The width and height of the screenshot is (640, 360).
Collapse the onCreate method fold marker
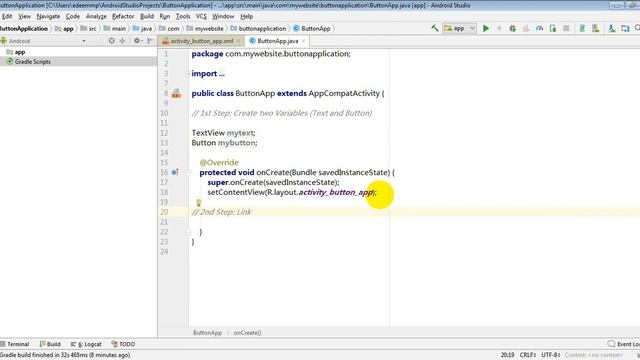[x=188, y=173]
